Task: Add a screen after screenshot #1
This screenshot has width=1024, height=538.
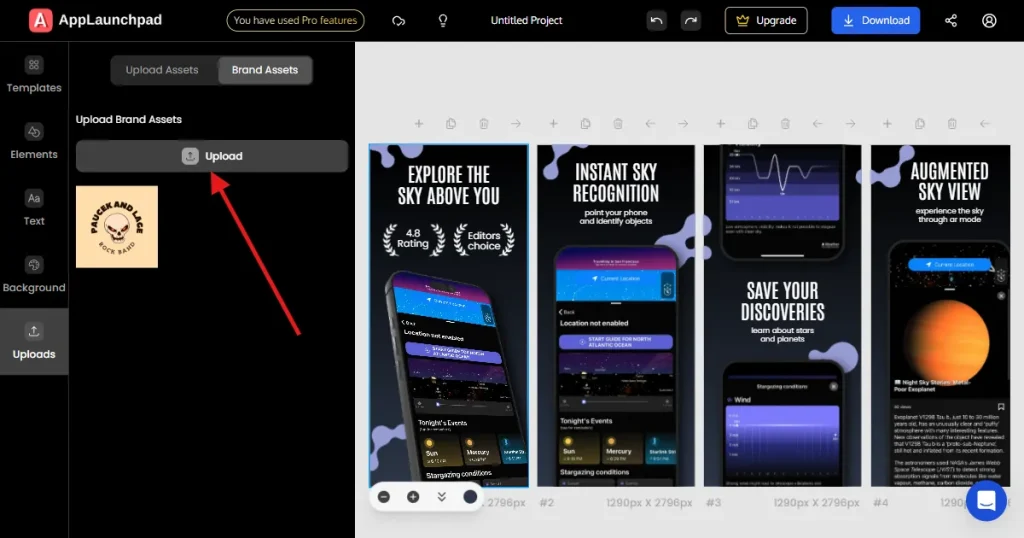Action: tap(419, 123)
